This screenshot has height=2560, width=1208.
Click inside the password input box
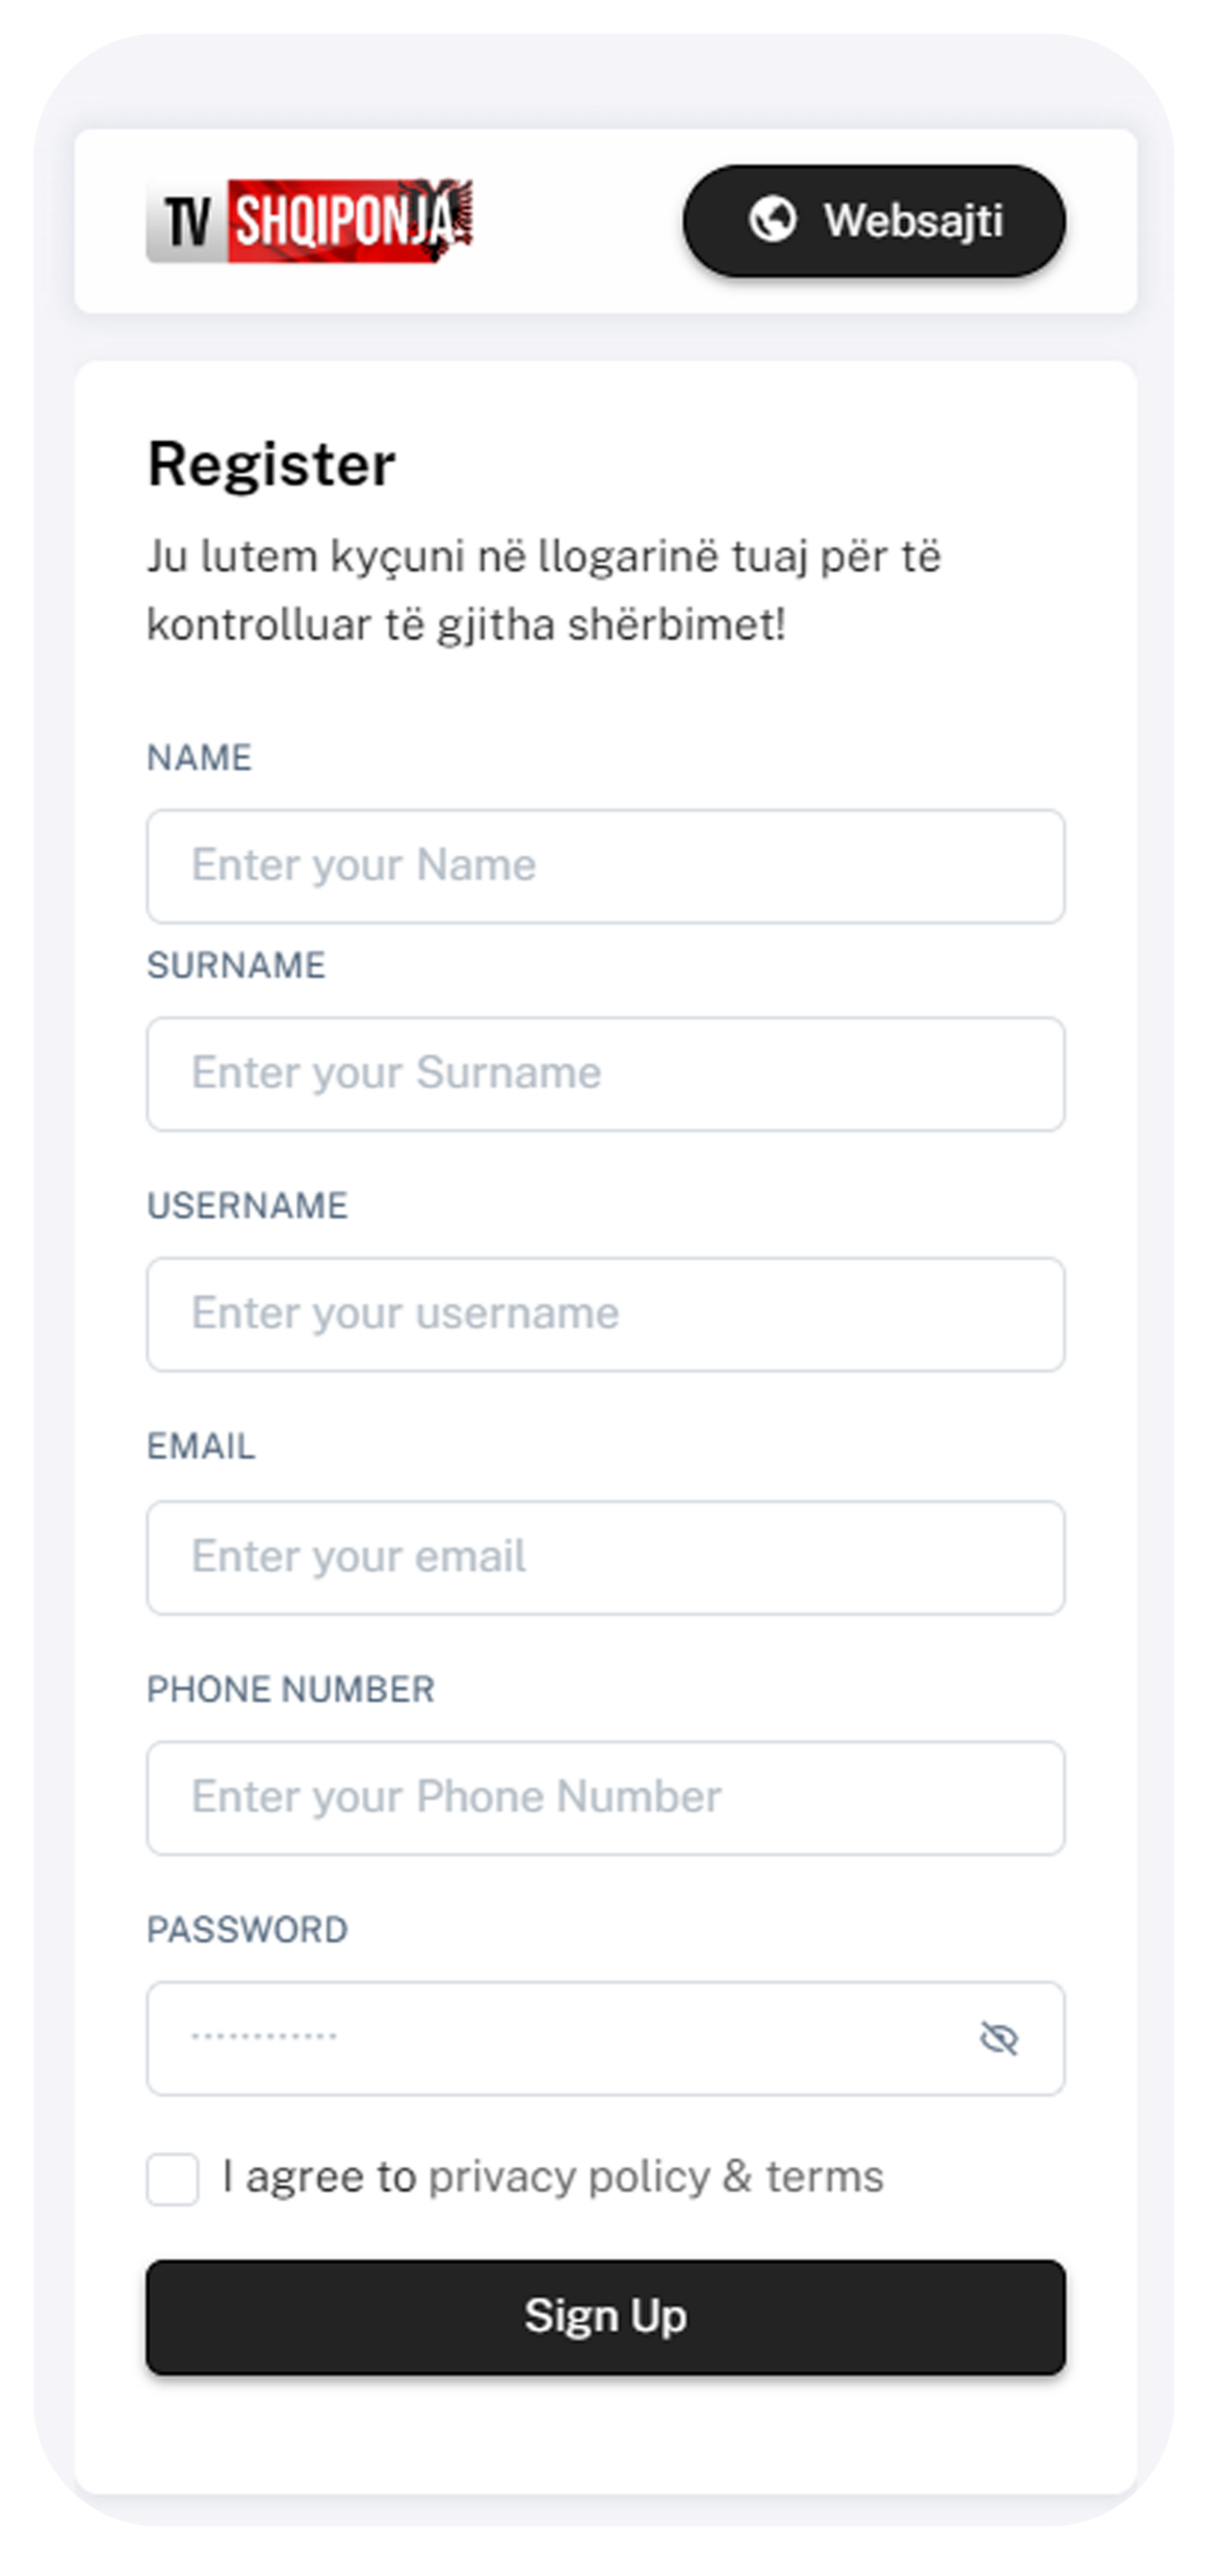pyautogui.click(x=560, y=2038)
